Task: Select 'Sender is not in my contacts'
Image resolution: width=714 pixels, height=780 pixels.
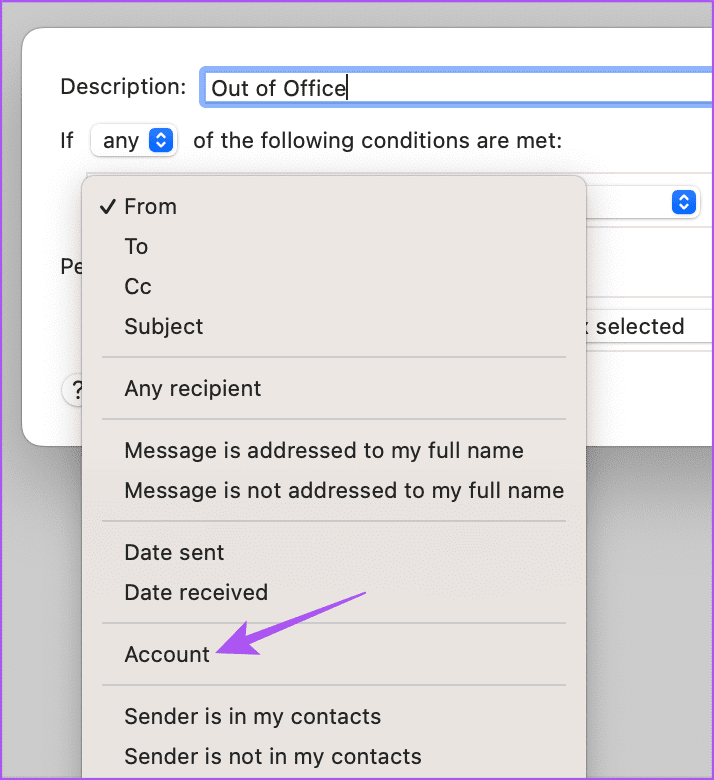Action: [x=334, y=757]
